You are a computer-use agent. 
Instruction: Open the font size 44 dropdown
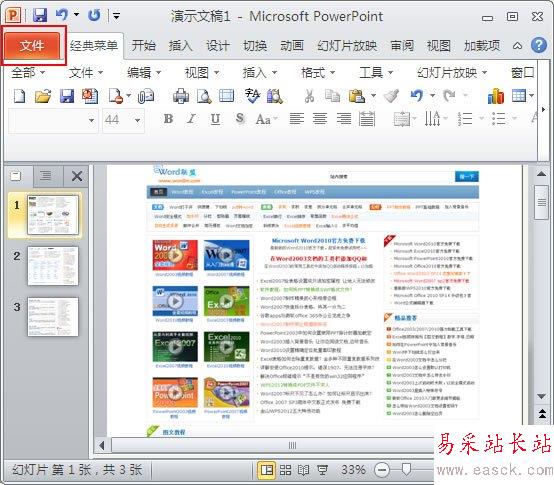coord(137,120)
